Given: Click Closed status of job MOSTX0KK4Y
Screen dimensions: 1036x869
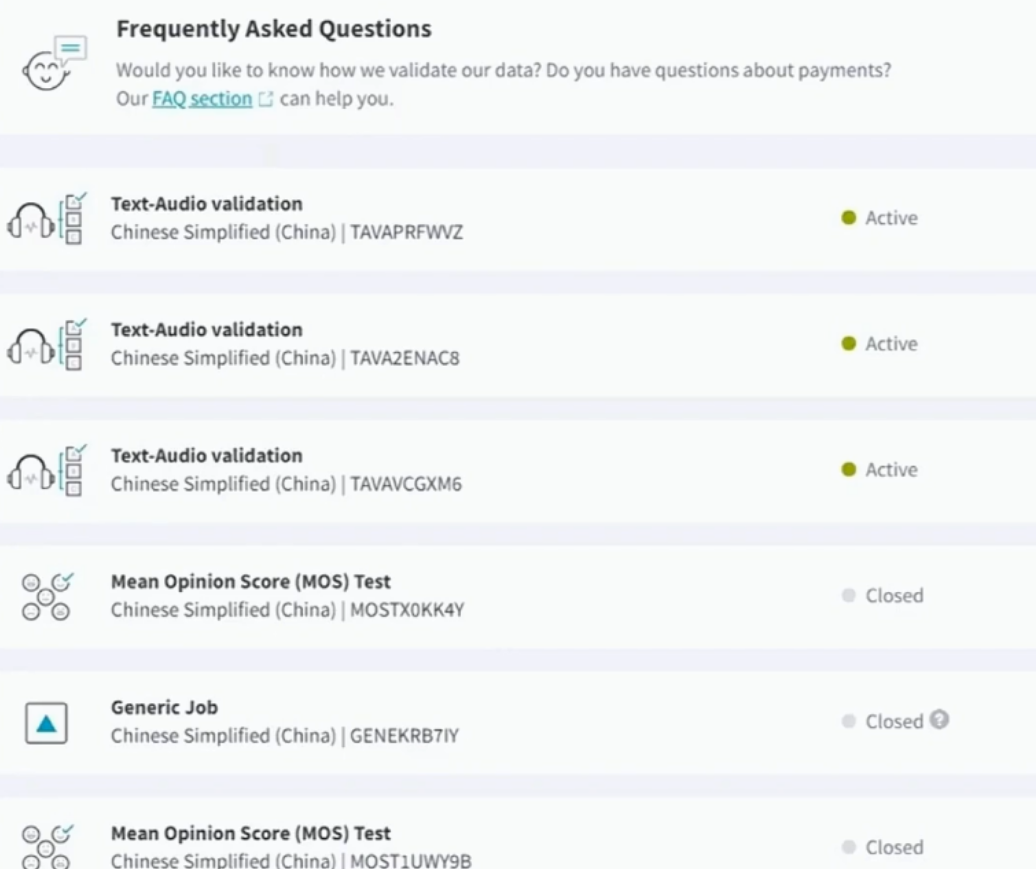Looking at the screenshot, I should [x=883, y=596].
